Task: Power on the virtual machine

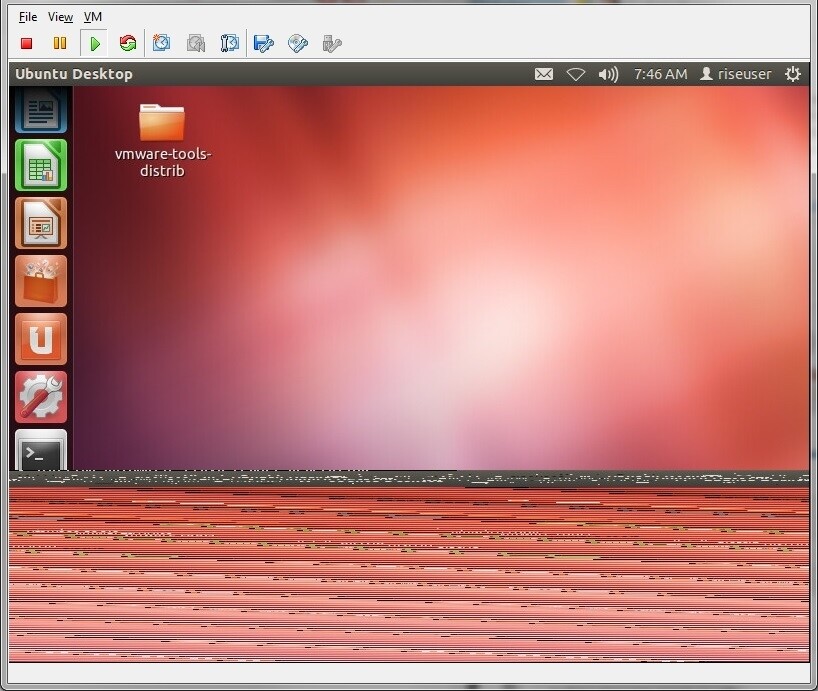Action: click(x=93, y=43)
